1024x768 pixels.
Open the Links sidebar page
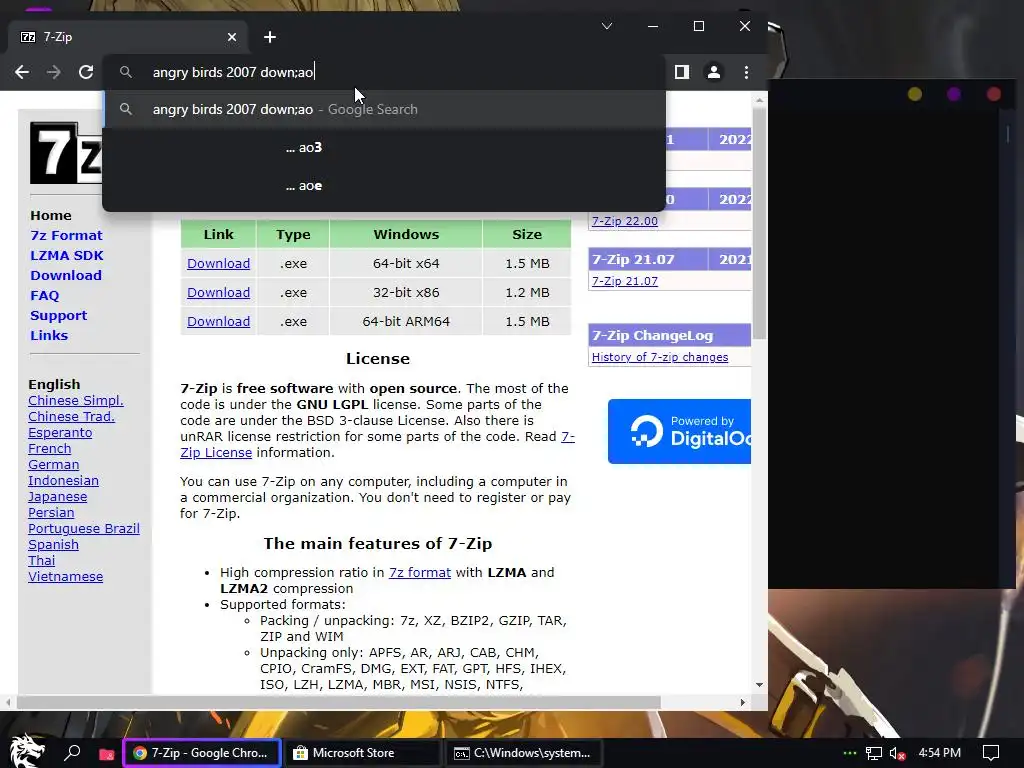click(49, 335)
